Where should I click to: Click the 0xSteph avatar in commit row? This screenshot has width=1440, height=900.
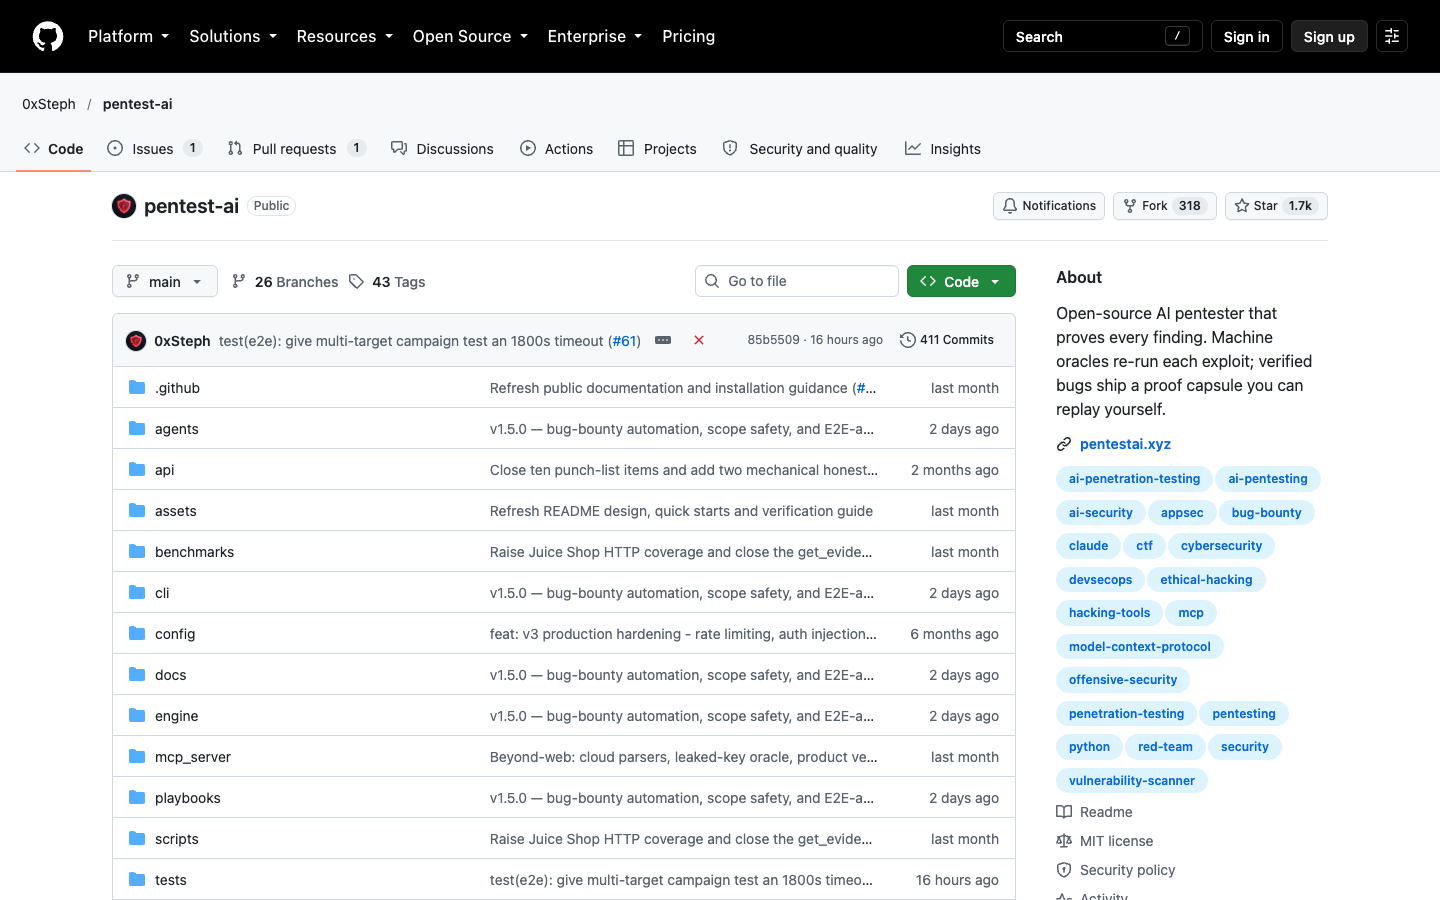point(136,341)
